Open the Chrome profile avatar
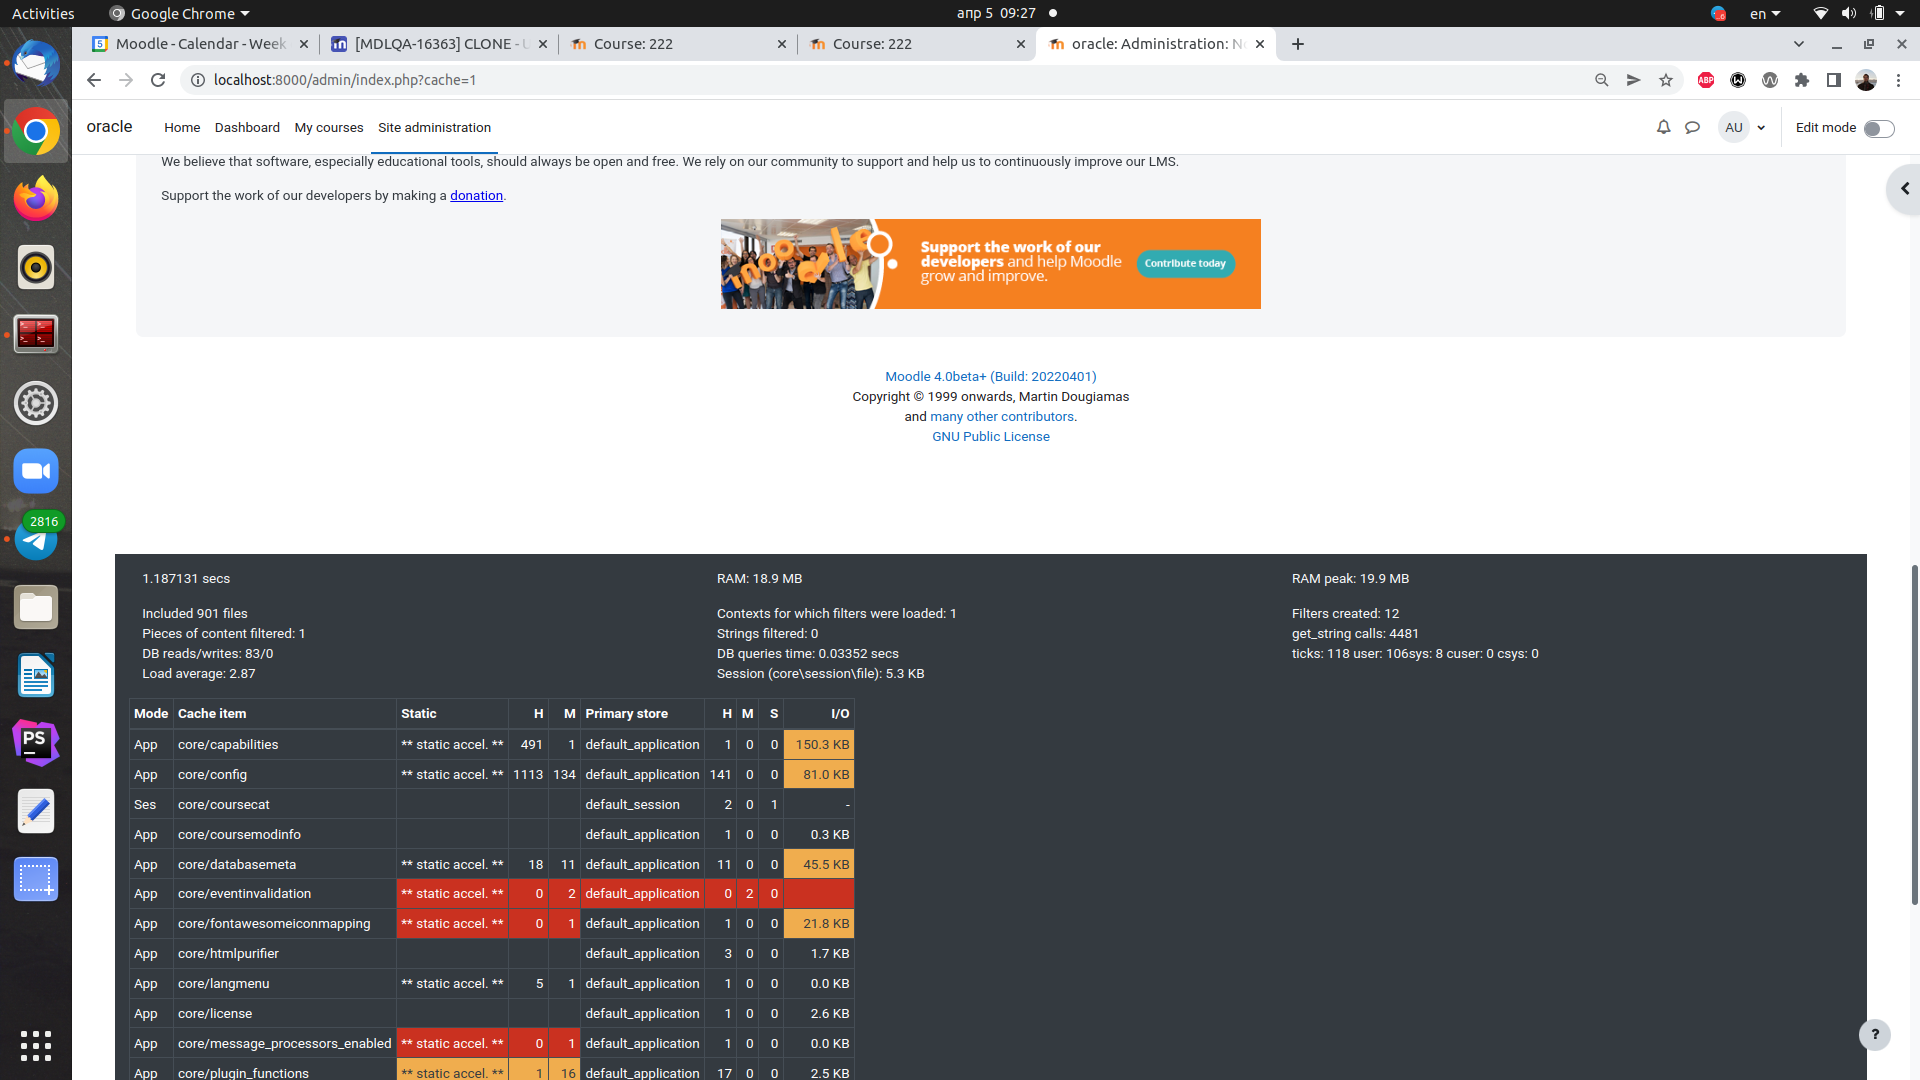This screenshot has width=1920, height=1080. coord(1866,80)
